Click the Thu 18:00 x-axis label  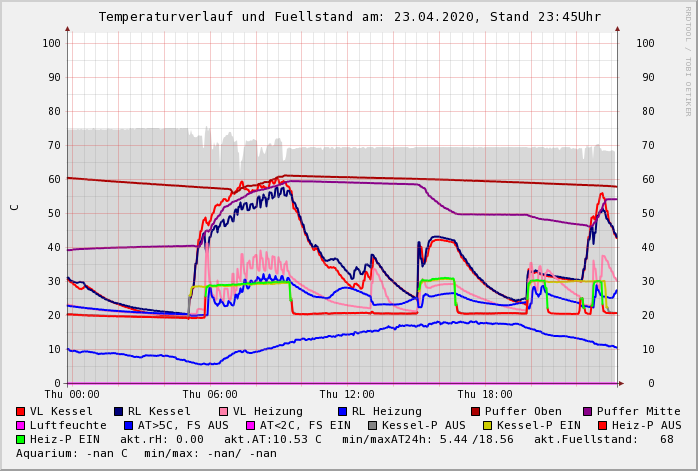[x=485, y=395]
